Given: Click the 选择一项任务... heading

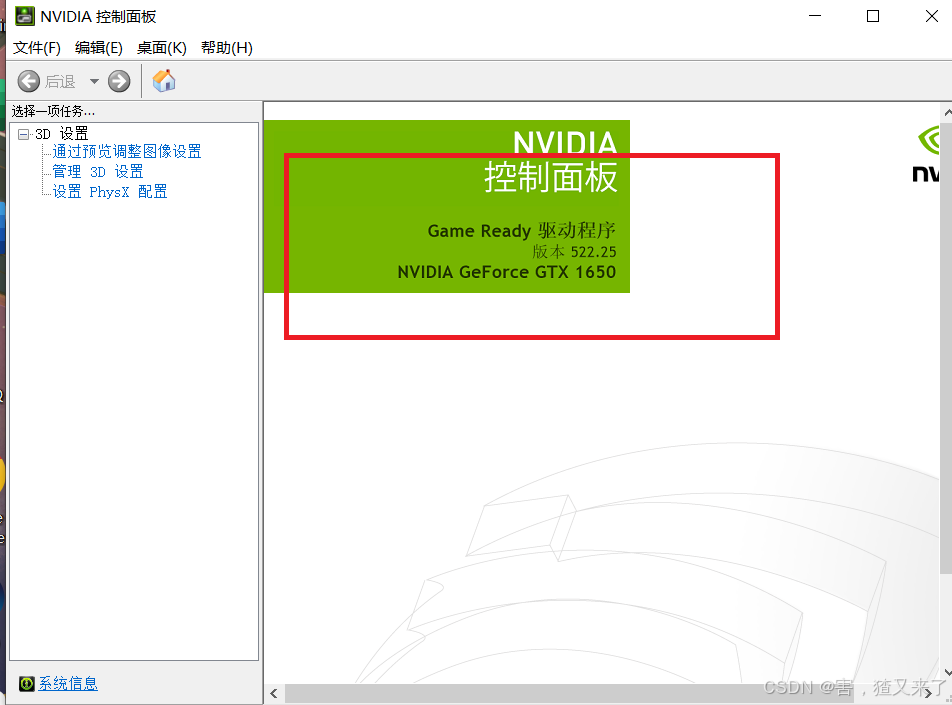Looking at the screenshot, I should [x=53, y=111].
